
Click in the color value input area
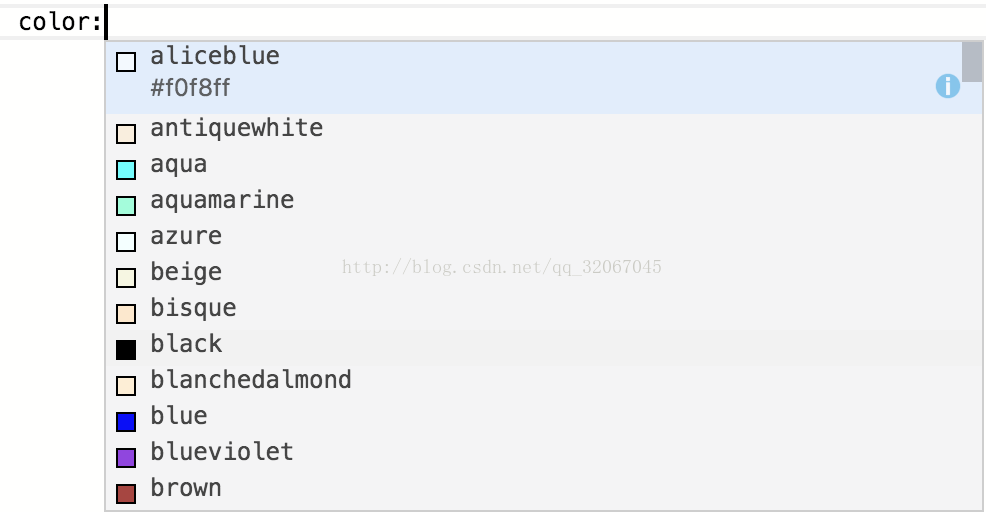point(546,21)
